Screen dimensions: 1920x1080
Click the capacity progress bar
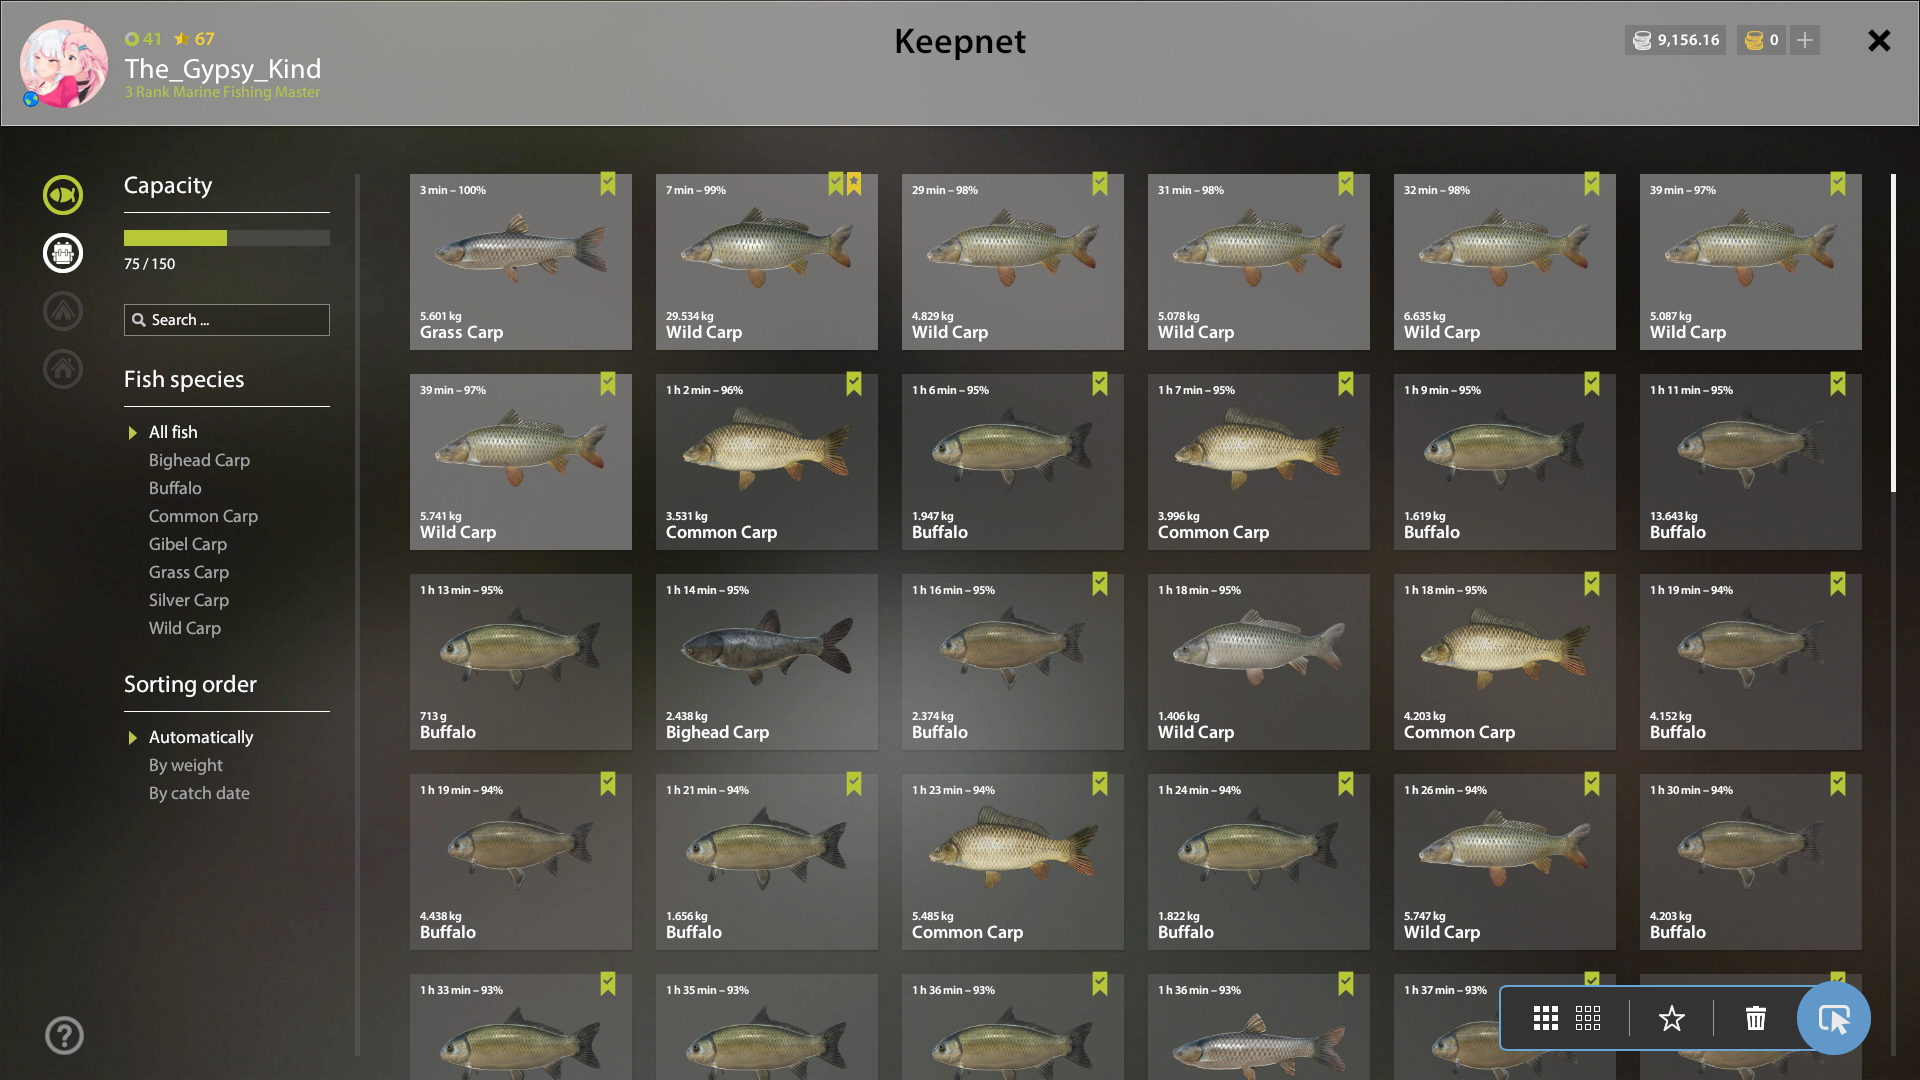[227, 238]
